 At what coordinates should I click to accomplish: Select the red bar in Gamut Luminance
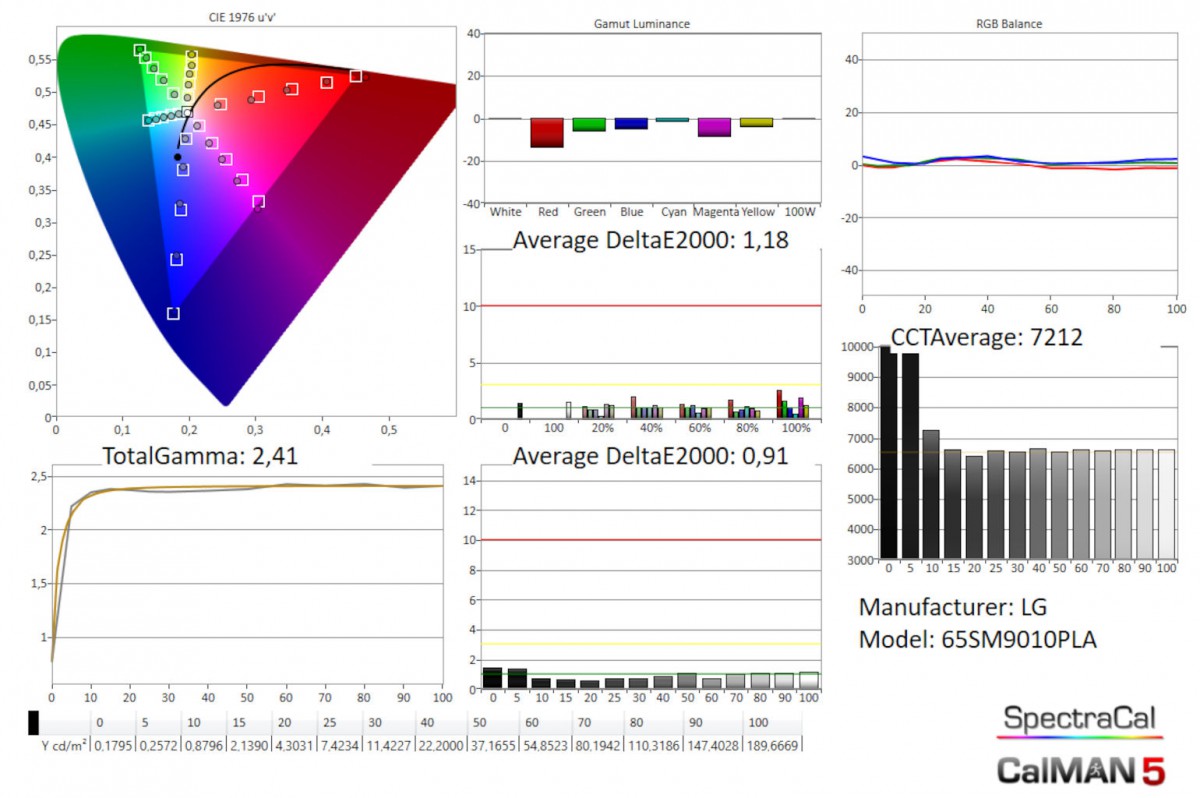click(546, 133)
